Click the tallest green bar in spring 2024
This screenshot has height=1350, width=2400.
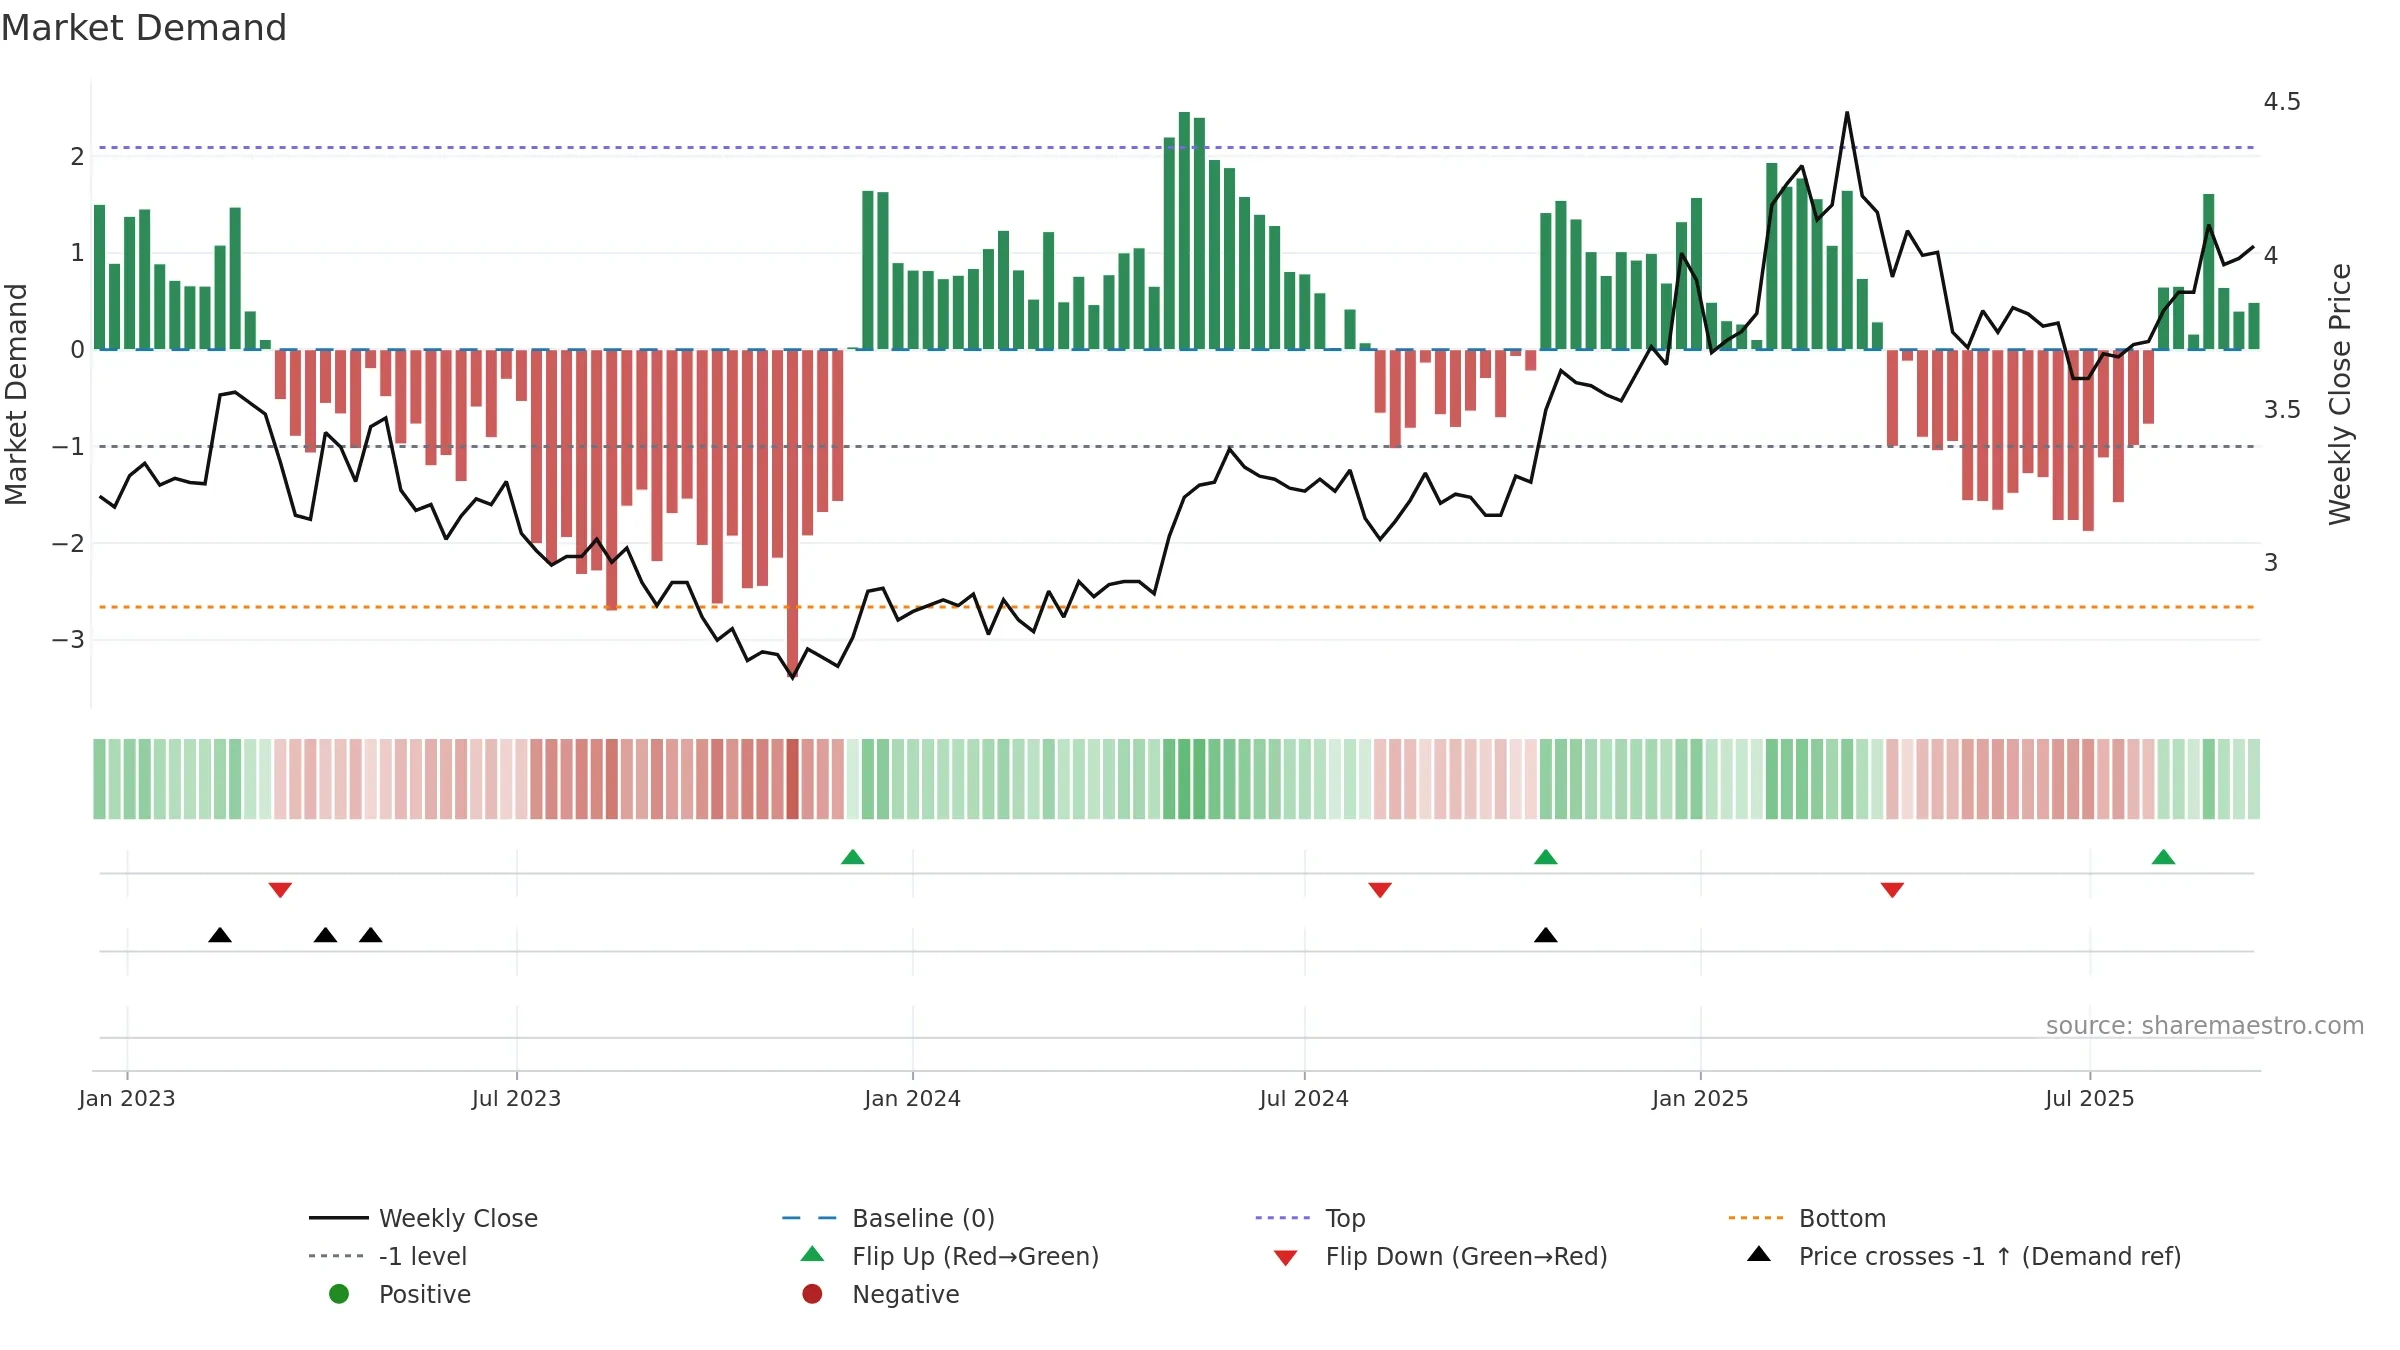[1184, 230]
